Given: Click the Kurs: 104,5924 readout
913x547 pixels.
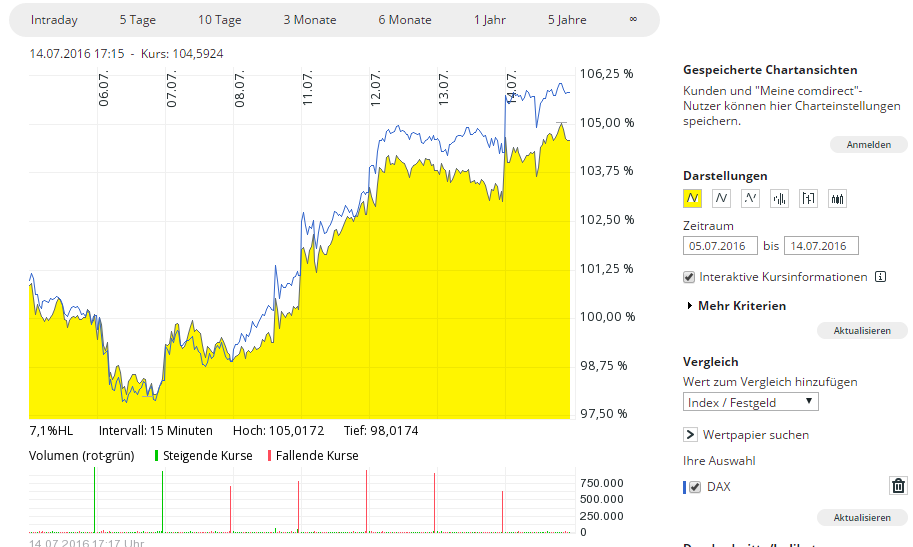Looking at the screenshot, I should (x=182, y=54).
